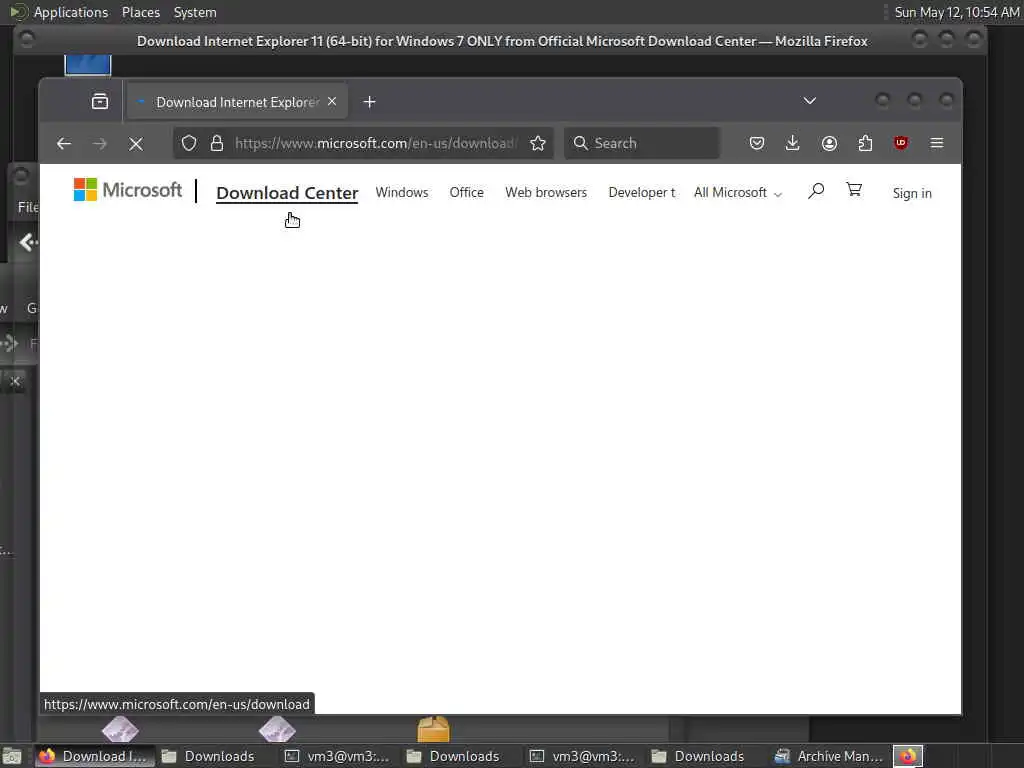Click the Microsoft site search magnifier icon
The width and height of the screenshot is (1024, 768).
pos(816,191)
